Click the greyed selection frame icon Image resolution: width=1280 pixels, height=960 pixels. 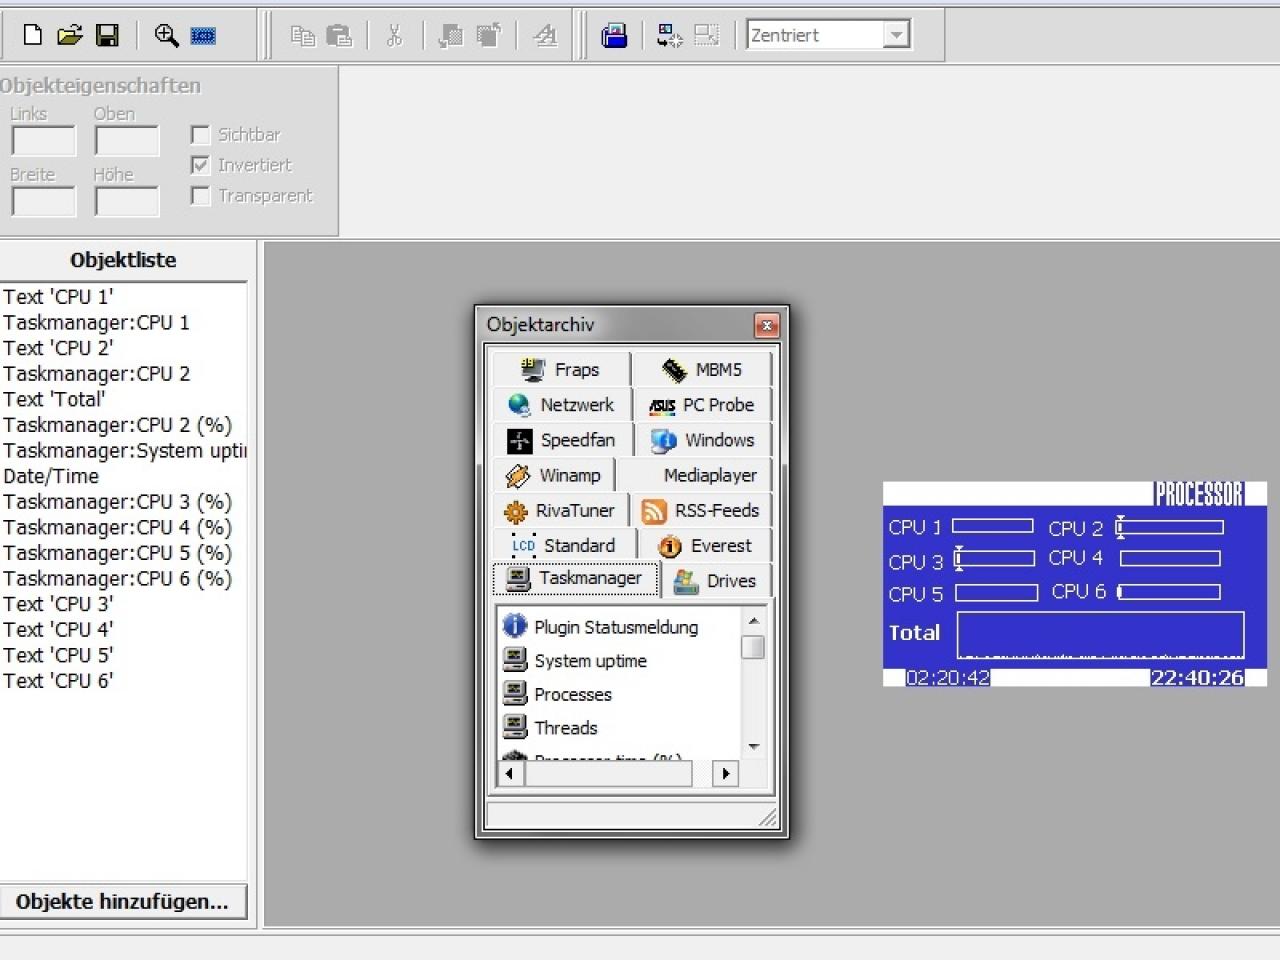pos(706,36)
